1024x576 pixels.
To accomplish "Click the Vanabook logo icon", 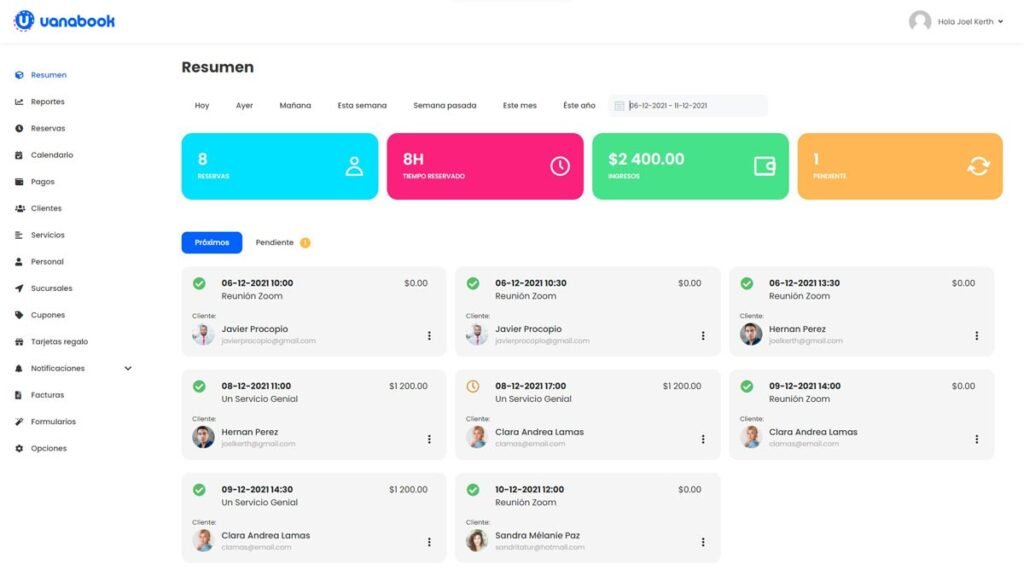I will coord(24,20).
